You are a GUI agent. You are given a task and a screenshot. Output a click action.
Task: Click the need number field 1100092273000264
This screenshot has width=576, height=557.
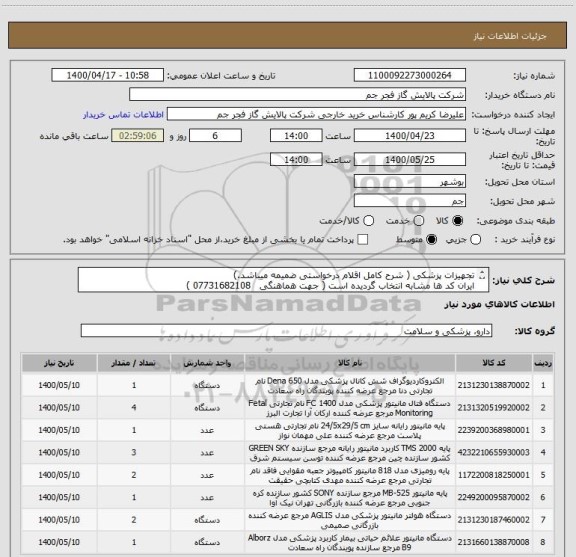click(x=410, y=75)
